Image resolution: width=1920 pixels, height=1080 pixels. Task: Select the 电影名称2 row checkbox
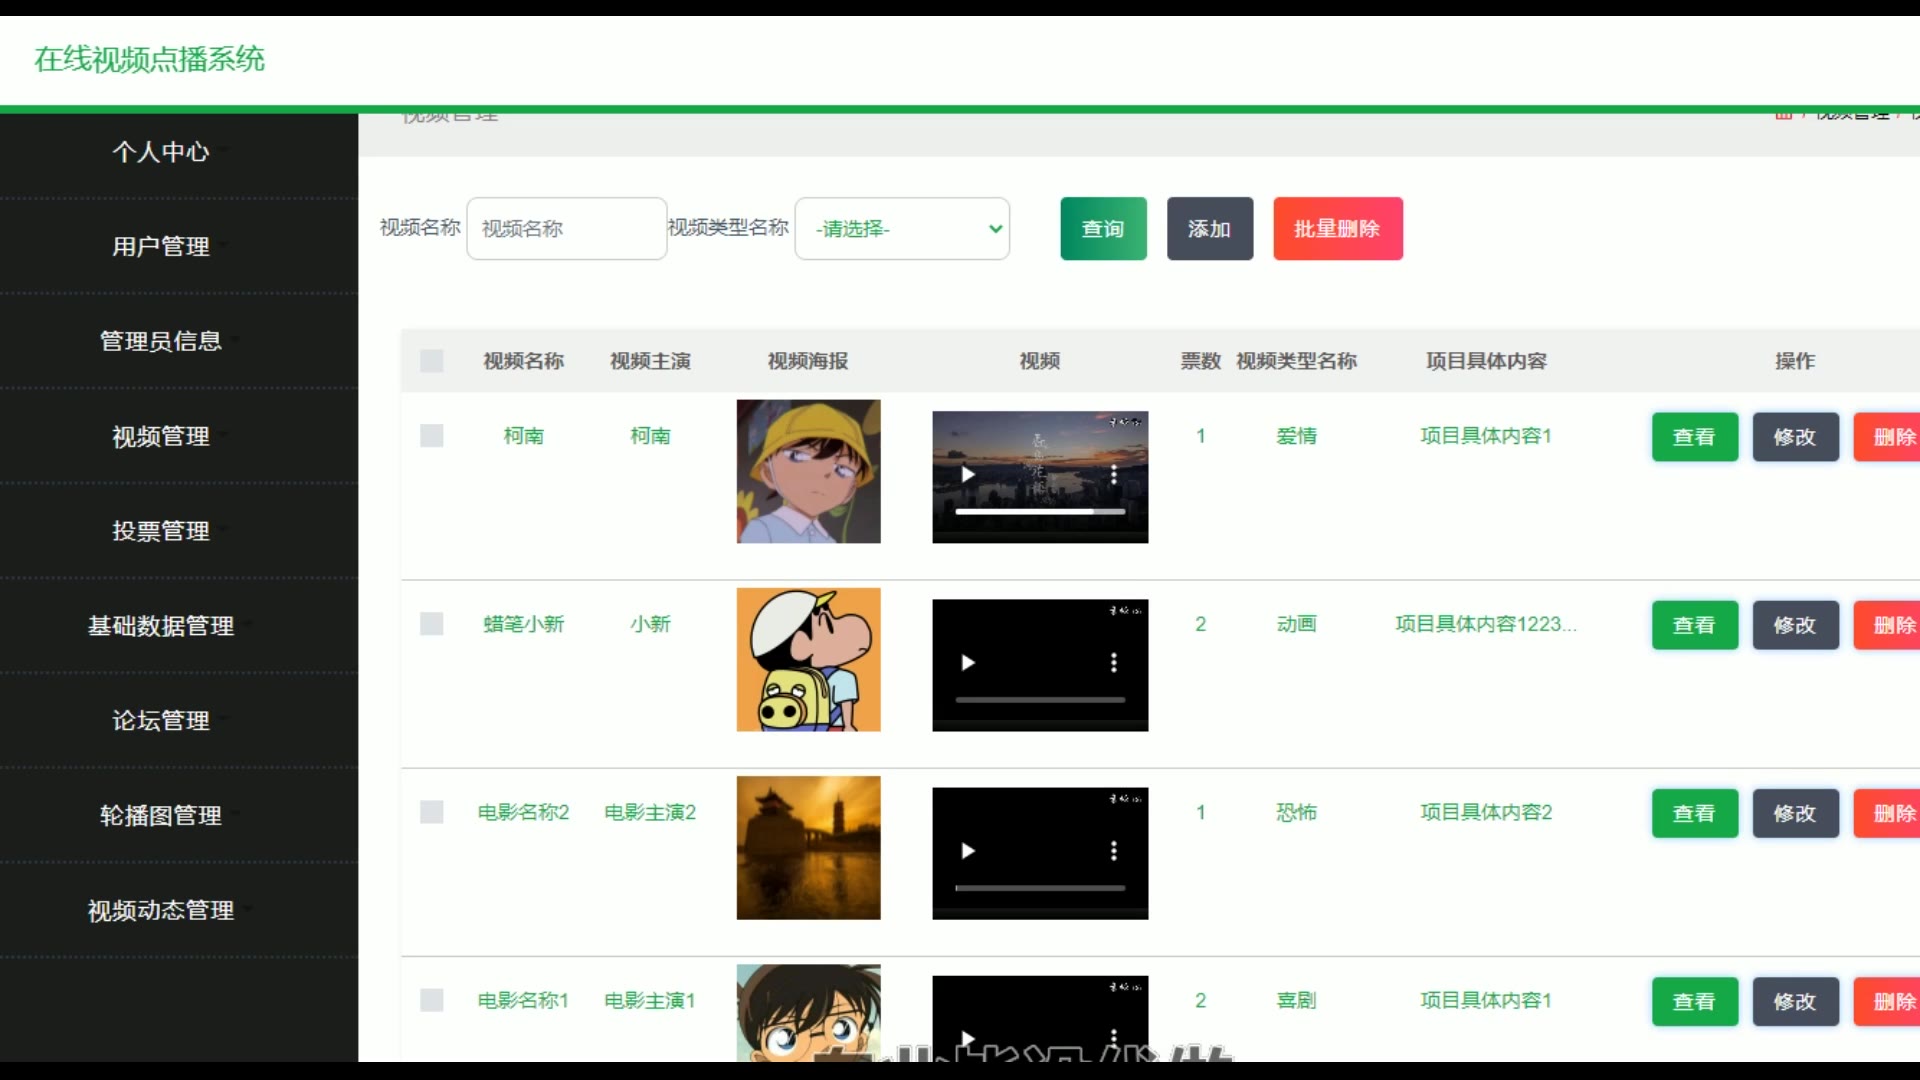click(x=432, y=812)
